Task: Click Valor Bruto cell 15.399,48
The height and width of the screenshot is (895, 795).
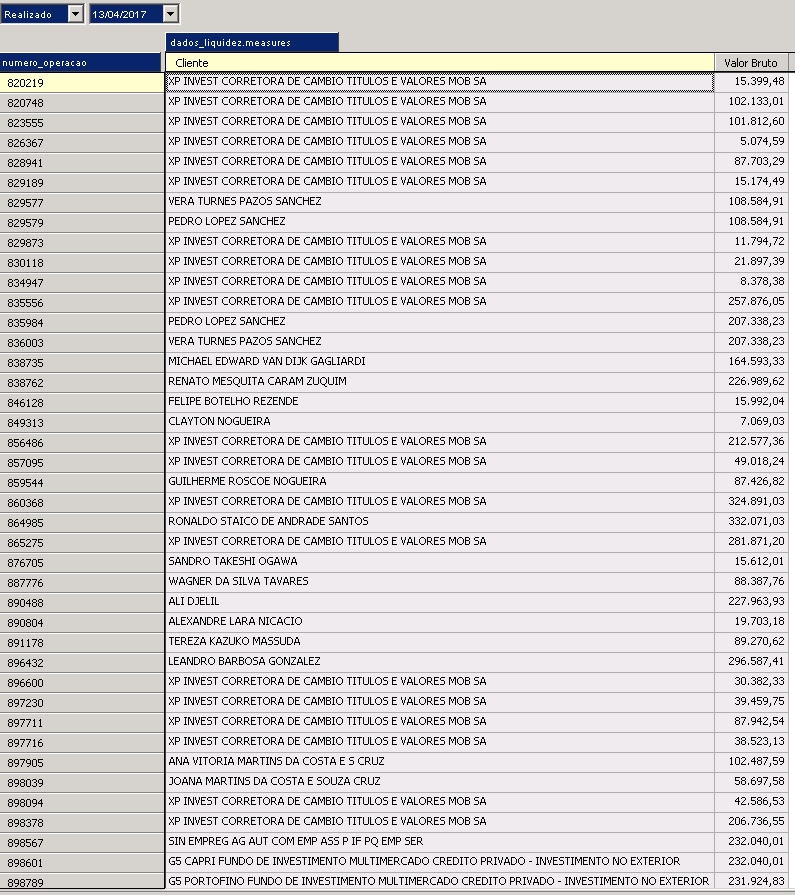Action: 751,82
